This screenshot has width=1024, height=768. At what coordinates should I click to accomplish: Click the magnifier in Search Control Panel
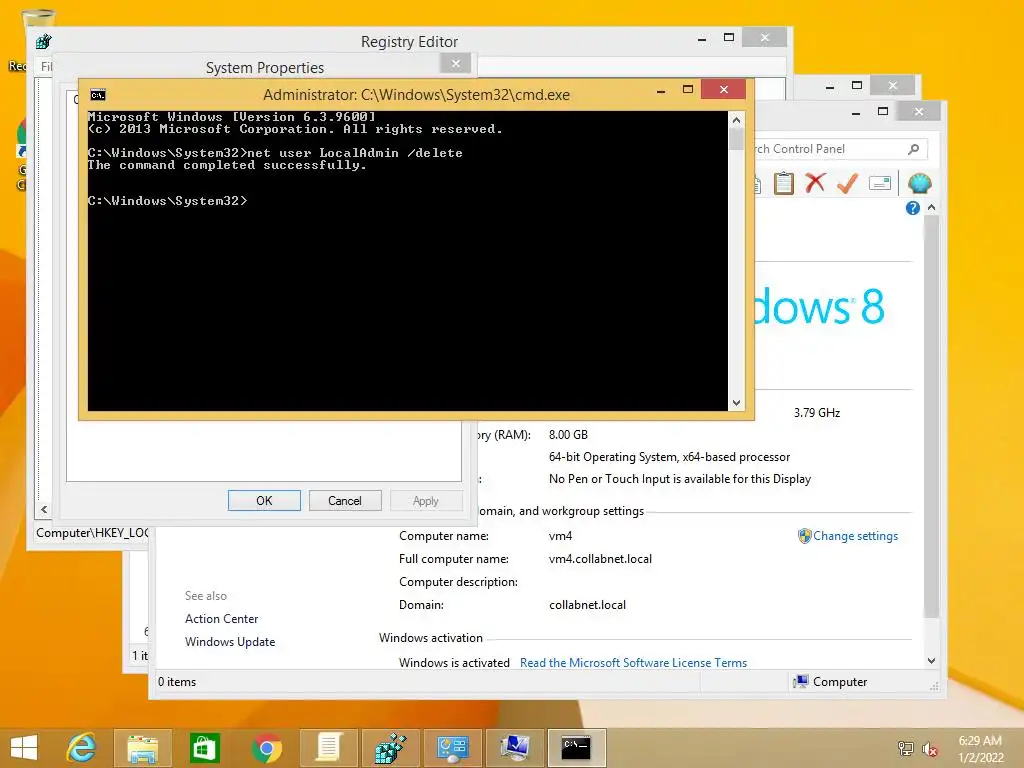tap(914, 149)
